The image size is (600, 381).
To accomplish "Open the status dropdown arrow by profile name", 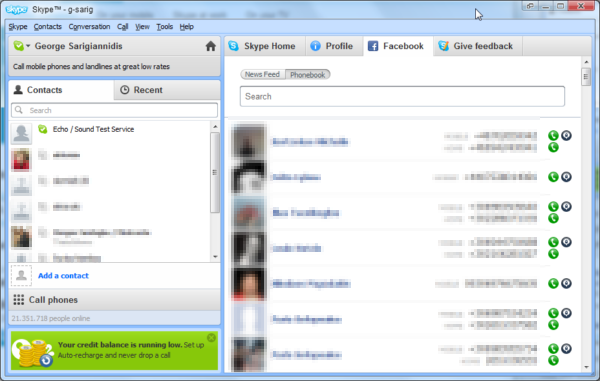I will (x=28, y=46).
